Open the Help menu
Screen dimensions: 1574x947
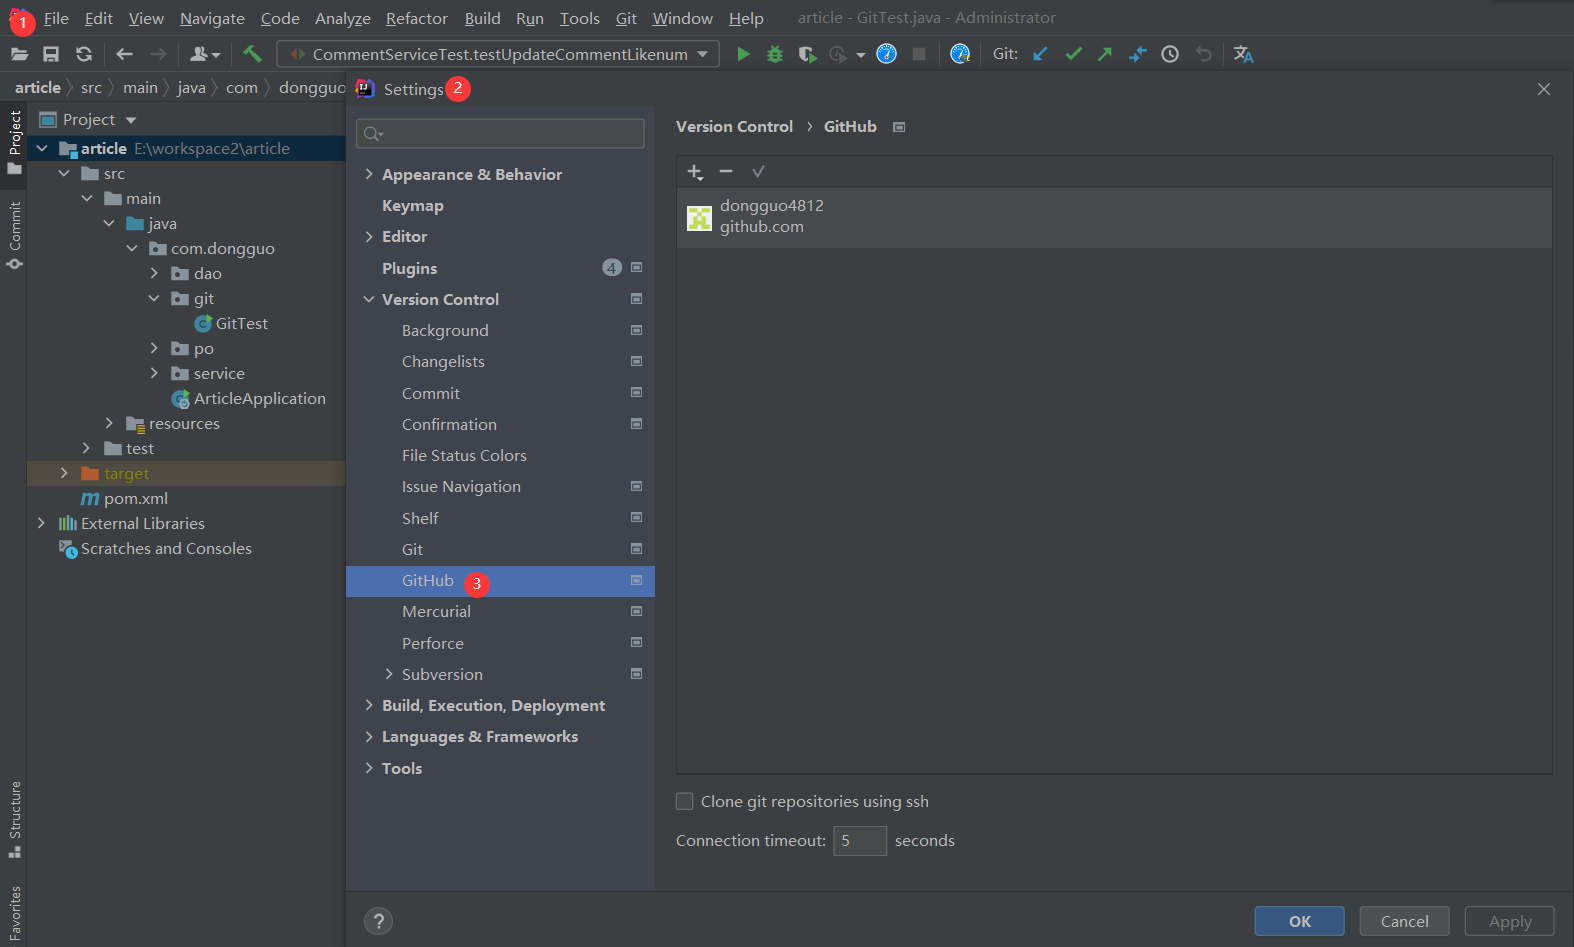click(746, 18)
